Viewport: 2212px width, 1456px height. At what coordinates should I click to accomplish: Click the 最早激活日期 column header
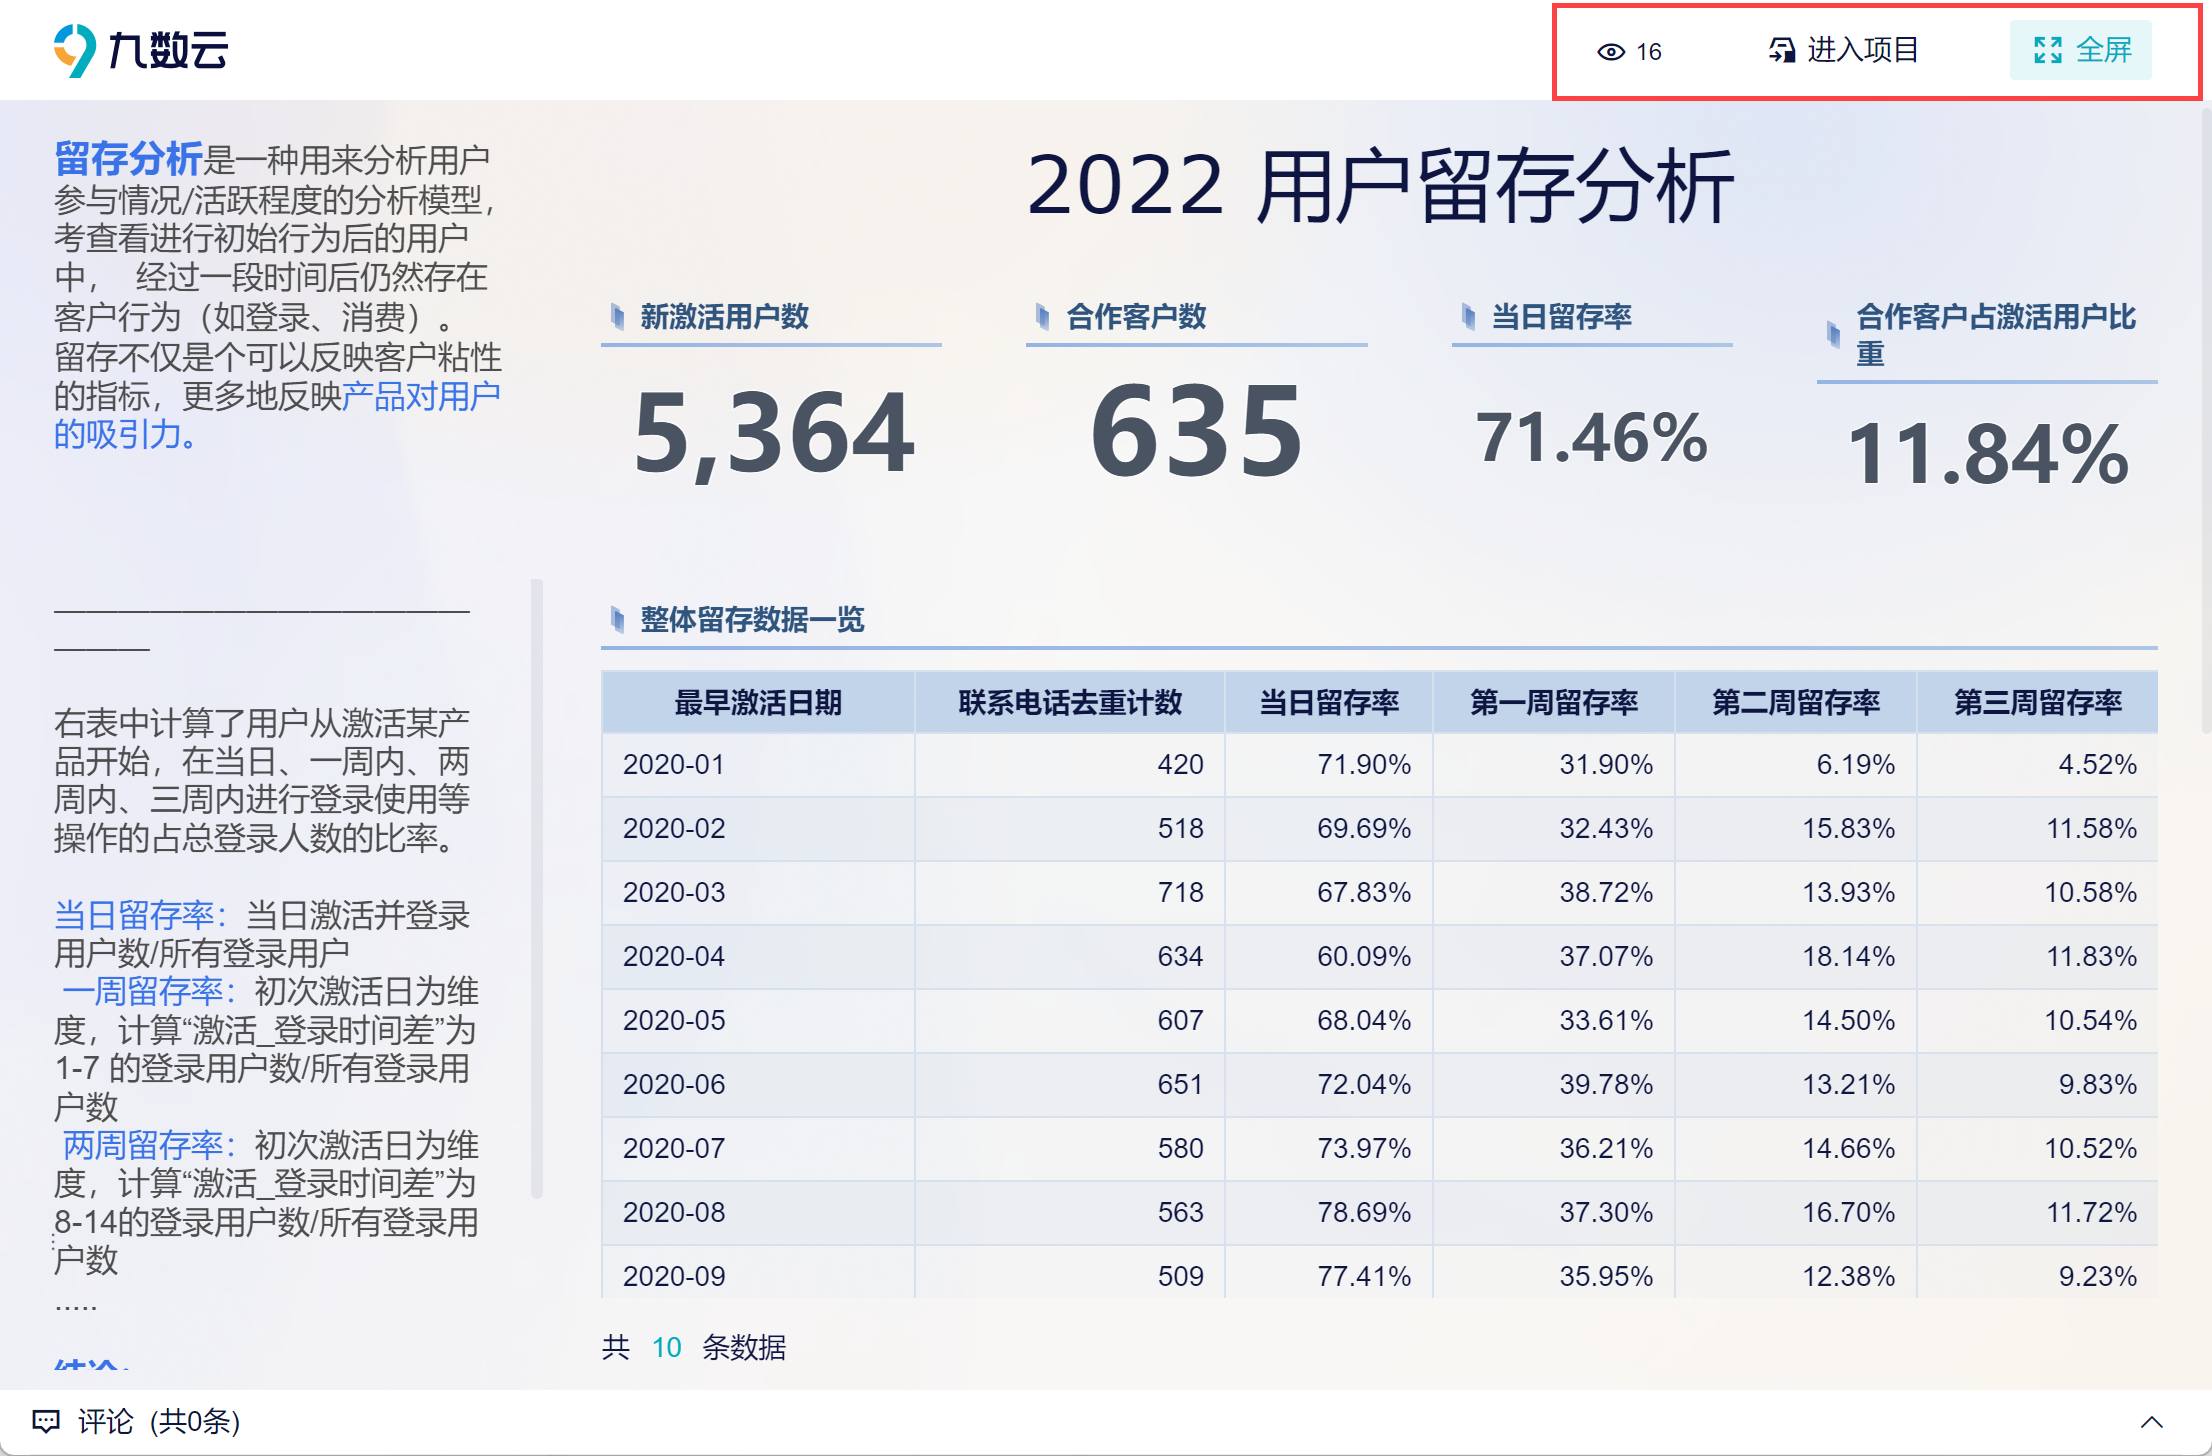coord(758,703)
